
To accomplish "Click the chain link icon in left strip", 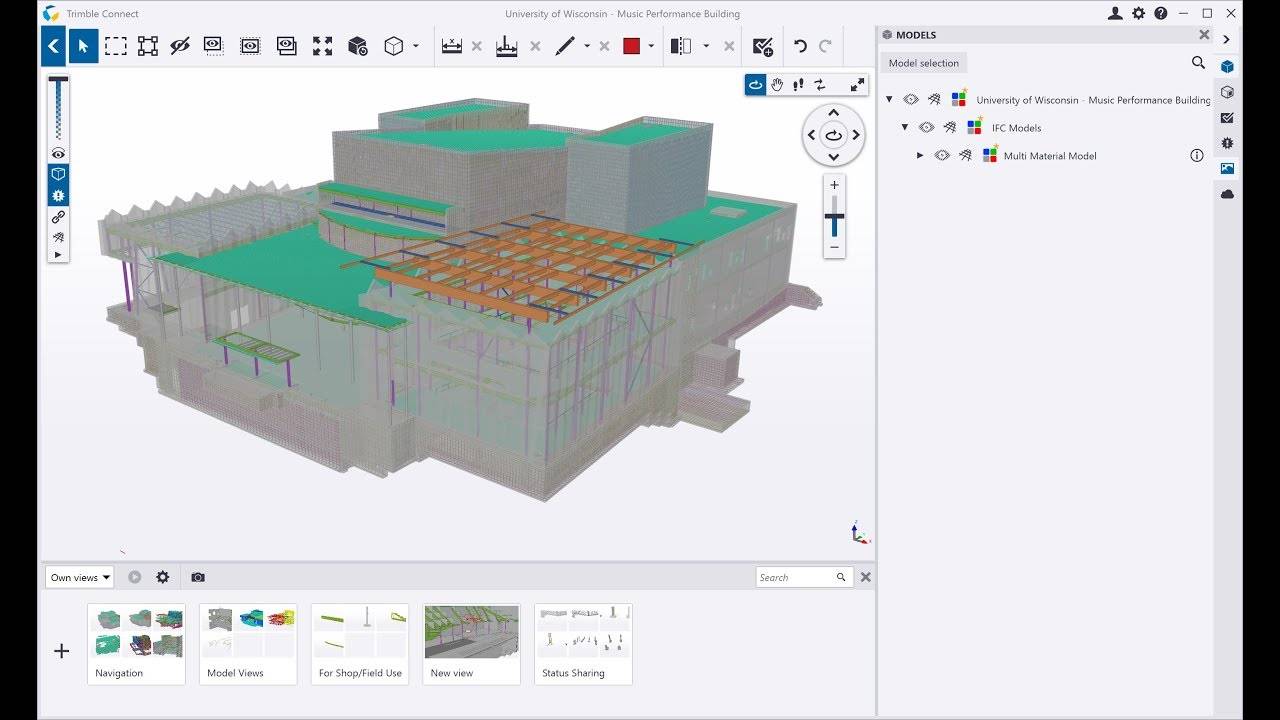I will [x=58, y=217].
